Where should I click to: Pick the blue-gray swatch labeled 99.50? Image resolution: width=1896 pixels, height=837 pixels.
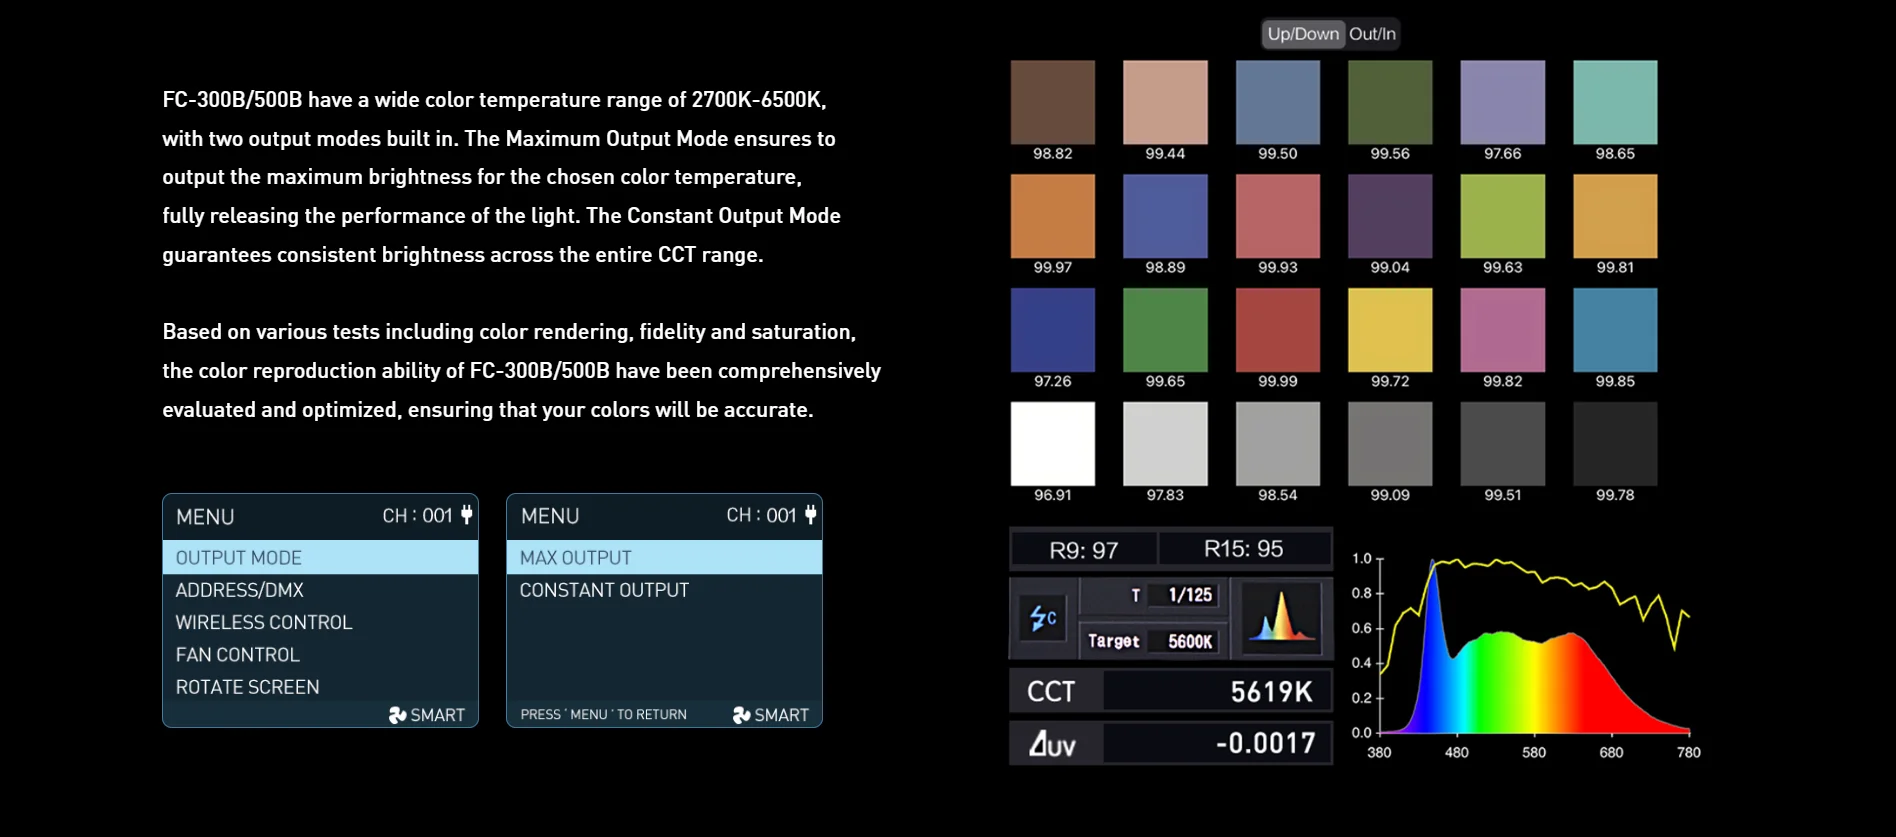[1278, 102]
